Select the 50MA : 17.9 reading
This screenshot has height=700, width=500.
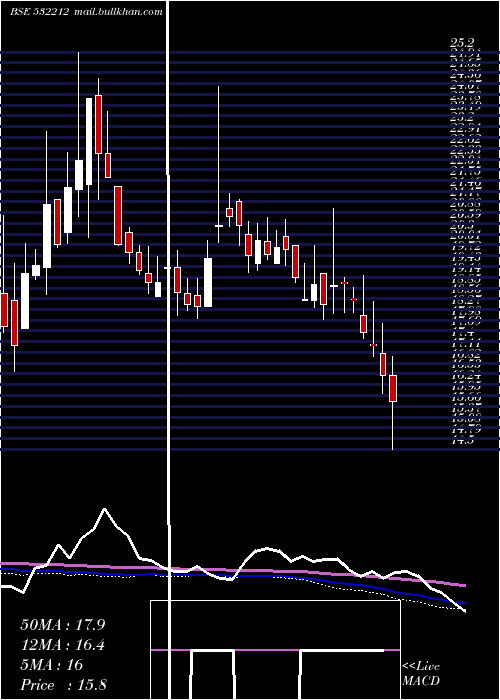63,625
